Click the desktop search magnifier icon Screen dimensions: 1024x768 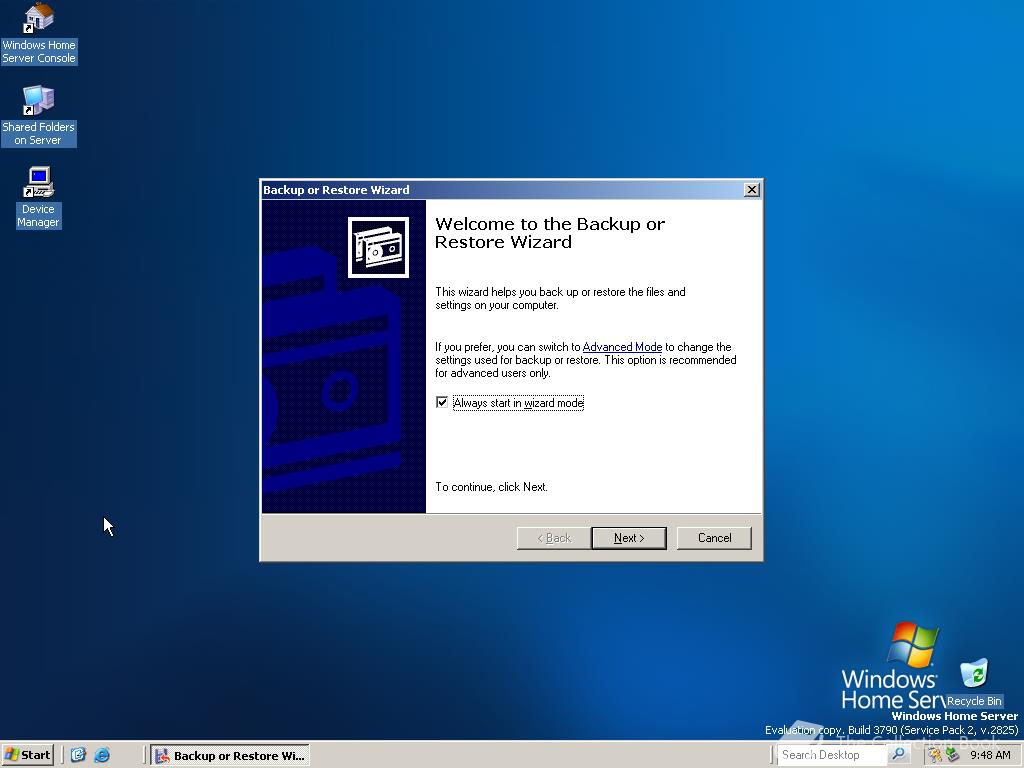tap(899, 755)
